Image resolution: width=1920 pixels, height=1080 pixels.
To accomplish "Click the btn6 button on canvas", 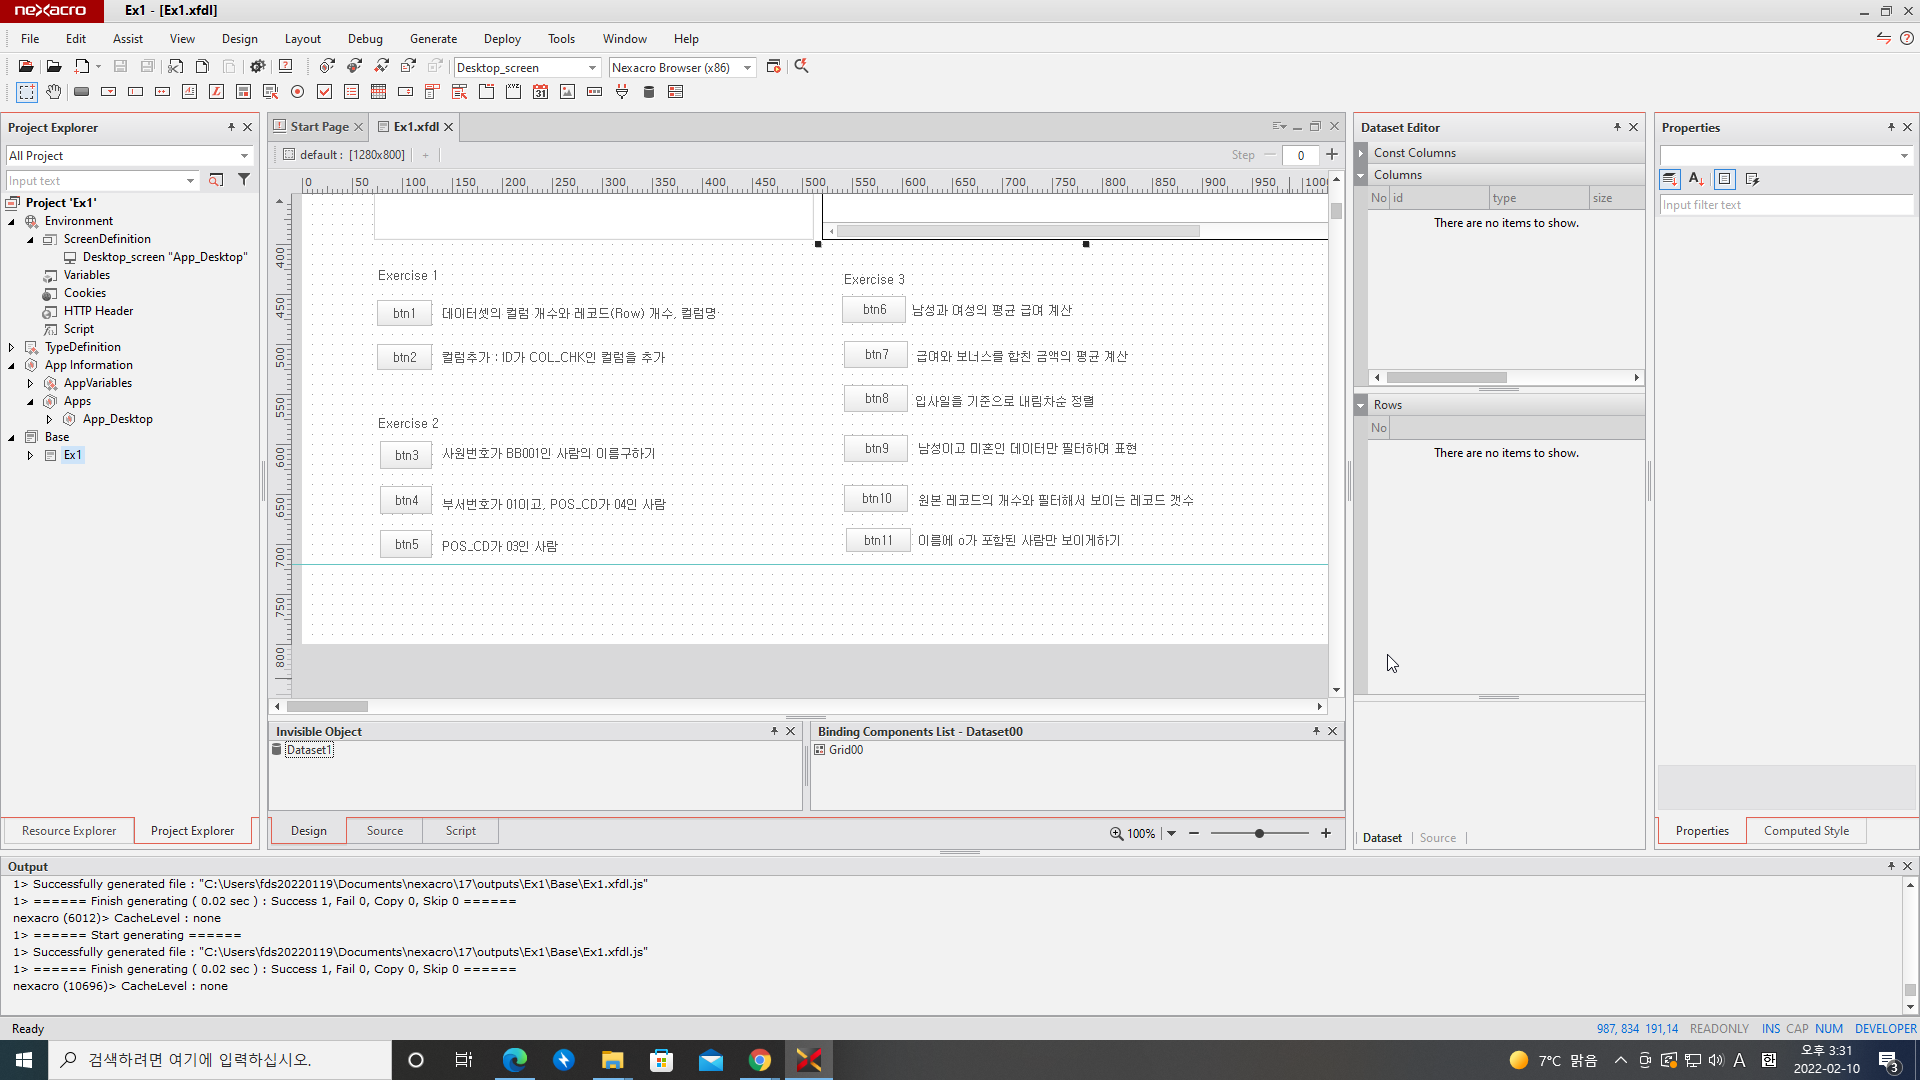I will tap(874, 310).
